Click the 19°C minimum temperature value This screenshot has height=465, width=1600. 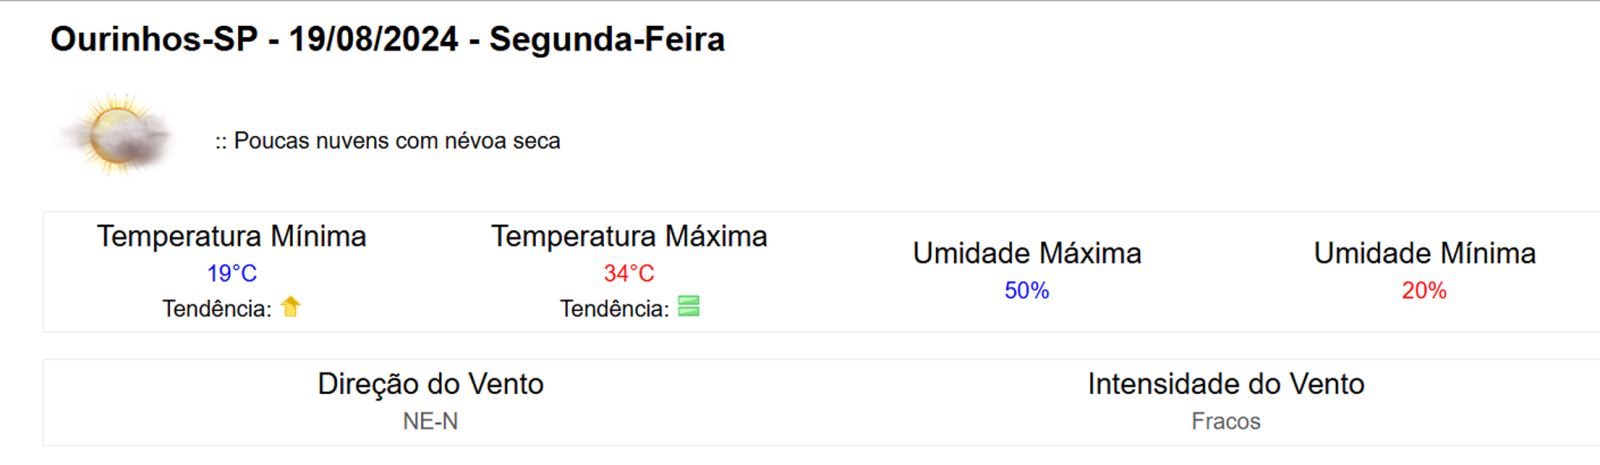[x=232, y=273]
